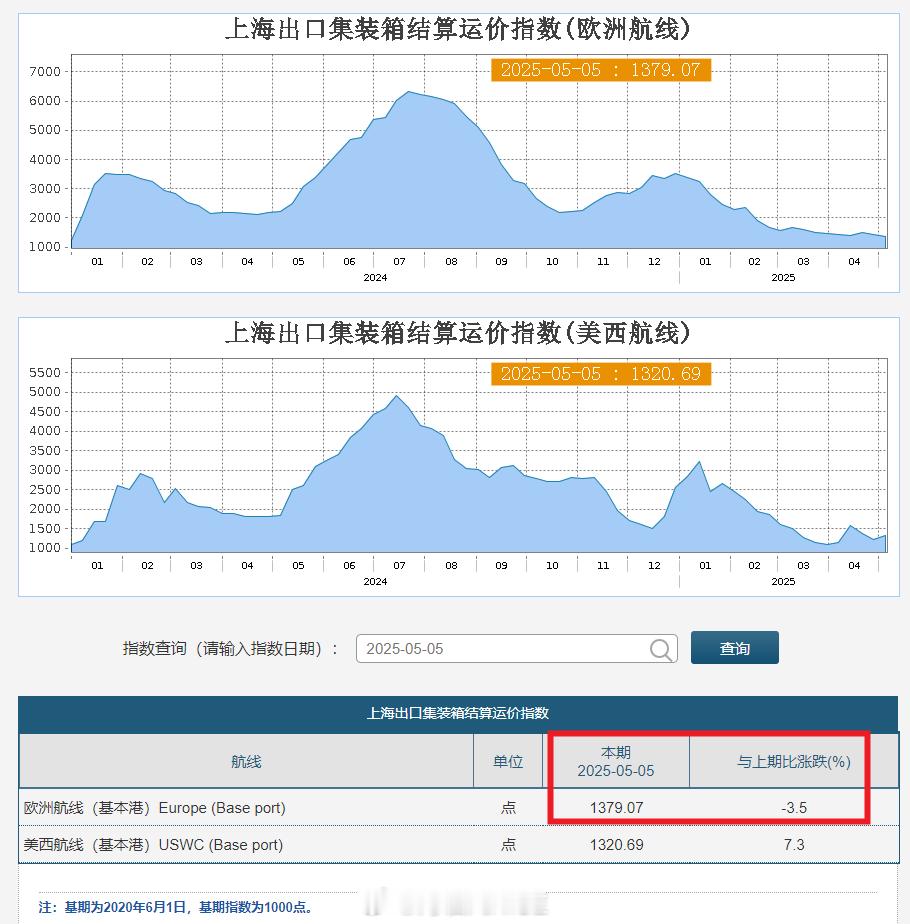
Task: Click the 本期 2025-05-05 column header
Action: click(615, 761)
